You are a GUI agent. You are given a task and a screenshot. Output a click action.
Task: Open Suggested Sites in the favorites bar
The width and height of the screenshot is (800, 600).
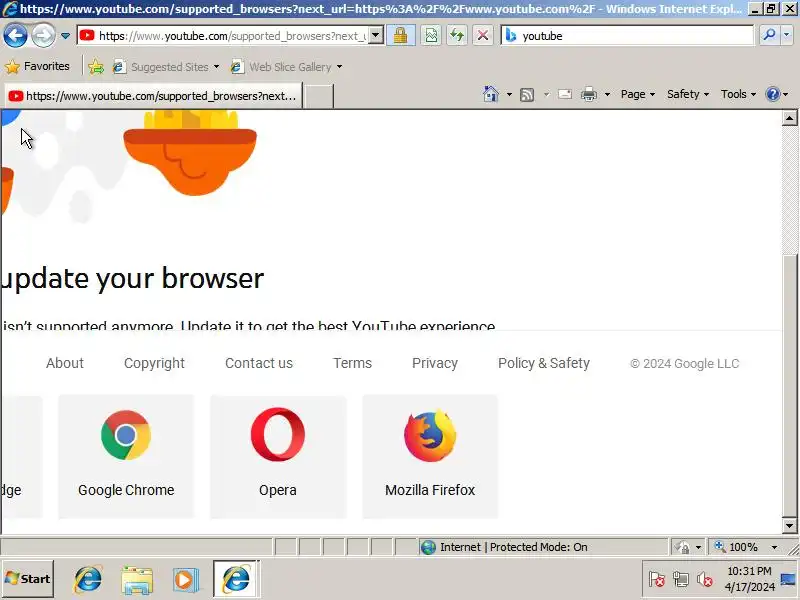(166, 67)
